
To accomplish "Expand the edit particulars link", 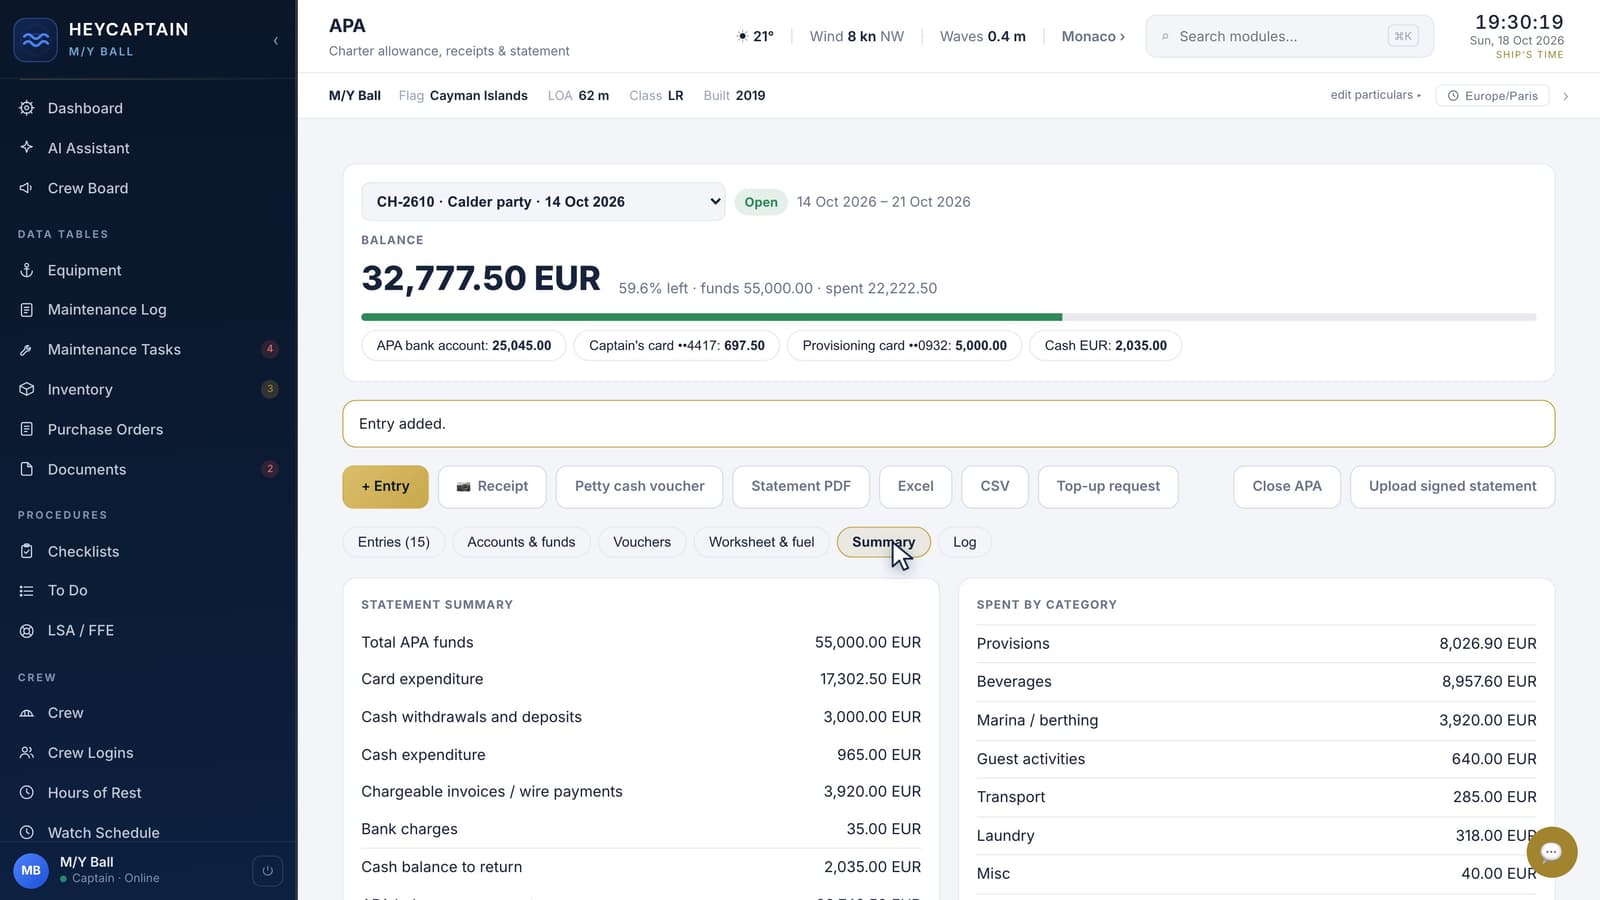I will click(x=1375, y=95).
